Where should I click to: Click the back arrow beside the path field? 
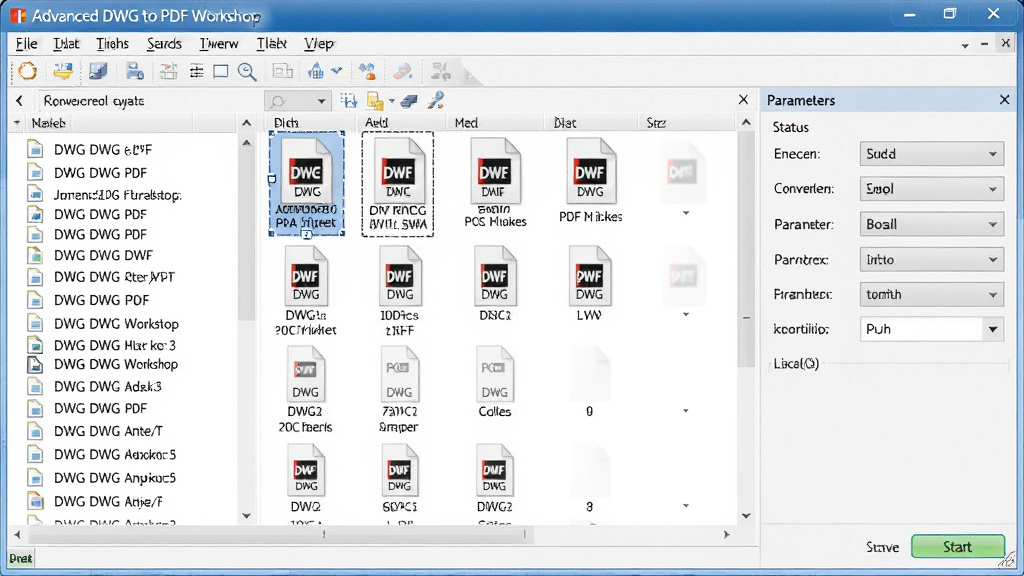(x=19, y=101)
